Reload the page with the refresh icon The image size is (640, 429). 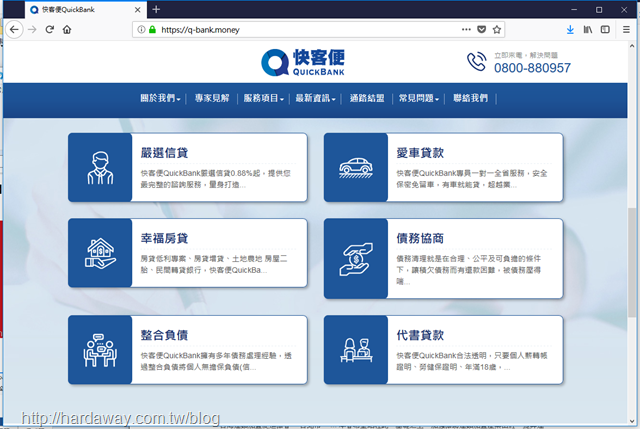[50, 29]
